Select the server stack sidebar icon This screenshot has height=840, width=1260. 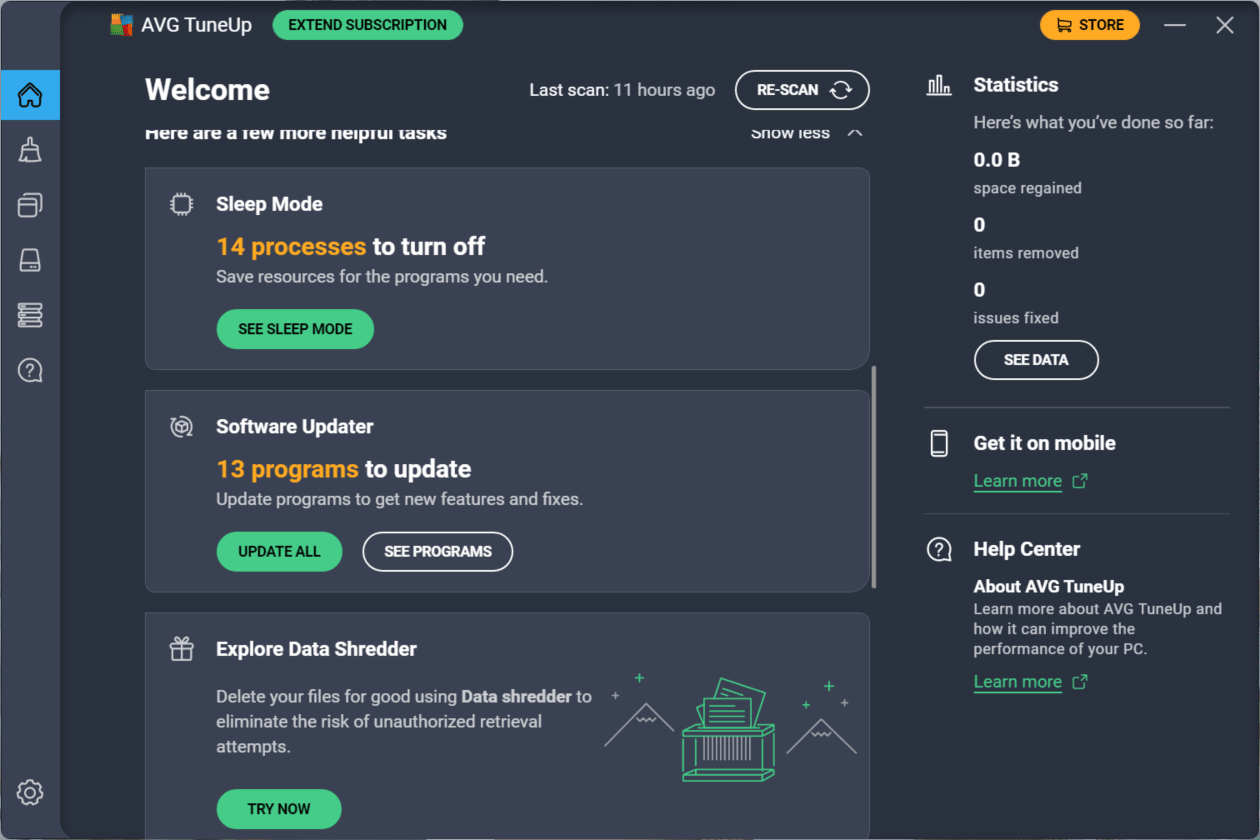coord(30,316)
